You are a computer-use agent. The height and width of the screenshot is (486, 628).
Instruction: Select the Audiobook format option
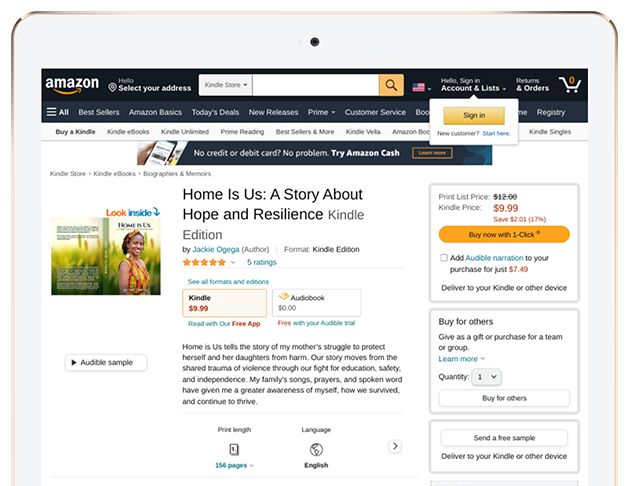point(316,303)
